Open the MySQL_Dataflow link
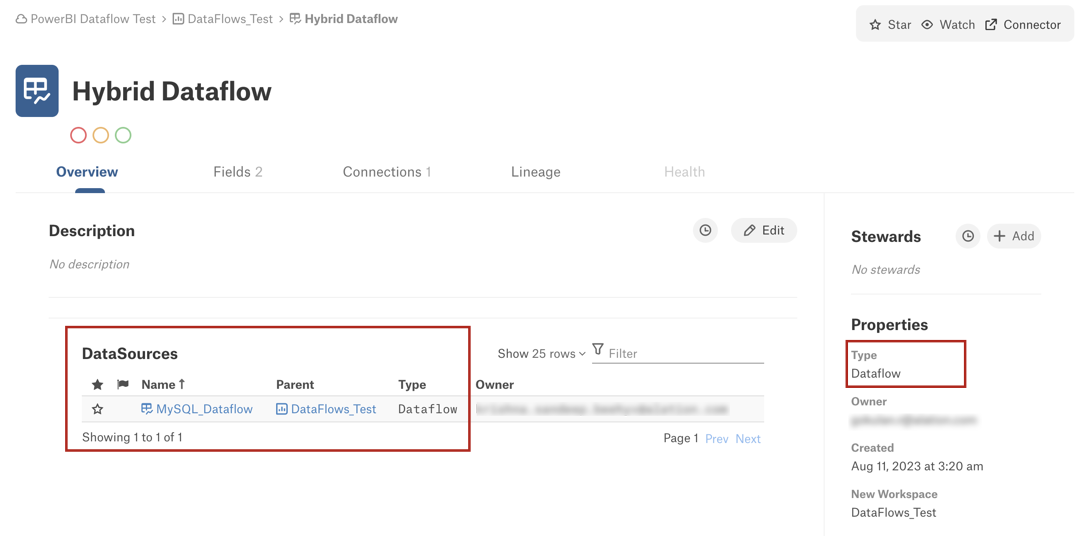This screenshot has width=1080, height=536. click(197, 409)
